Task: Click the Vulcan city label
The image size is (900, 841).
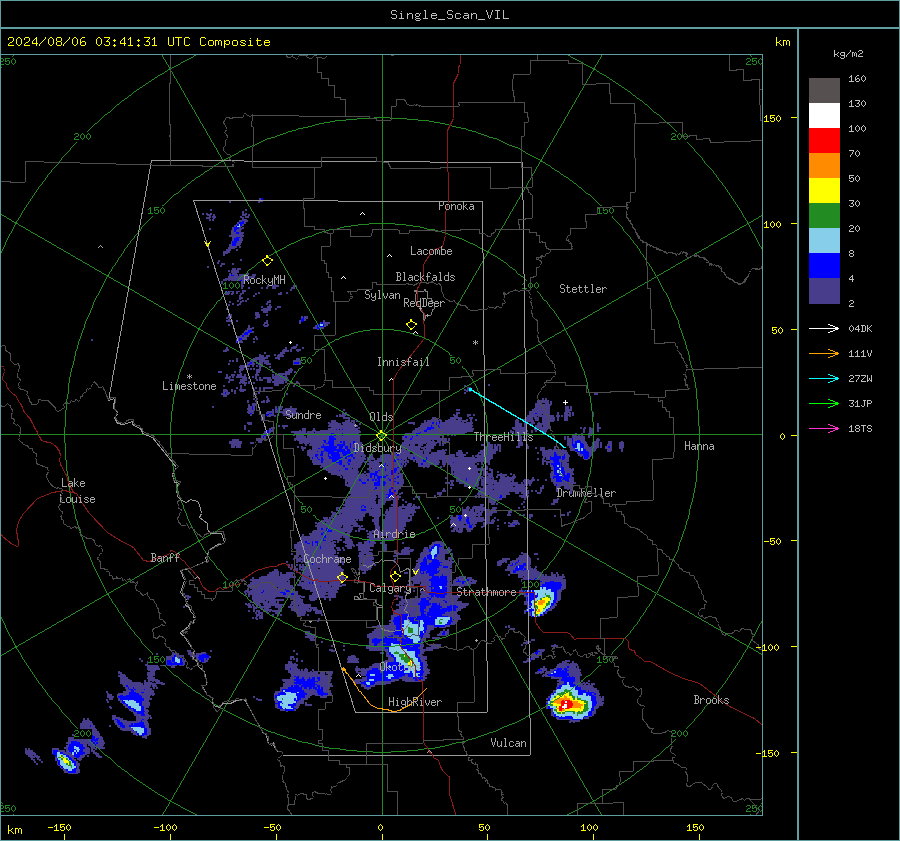Action: (x=508, y=743)
